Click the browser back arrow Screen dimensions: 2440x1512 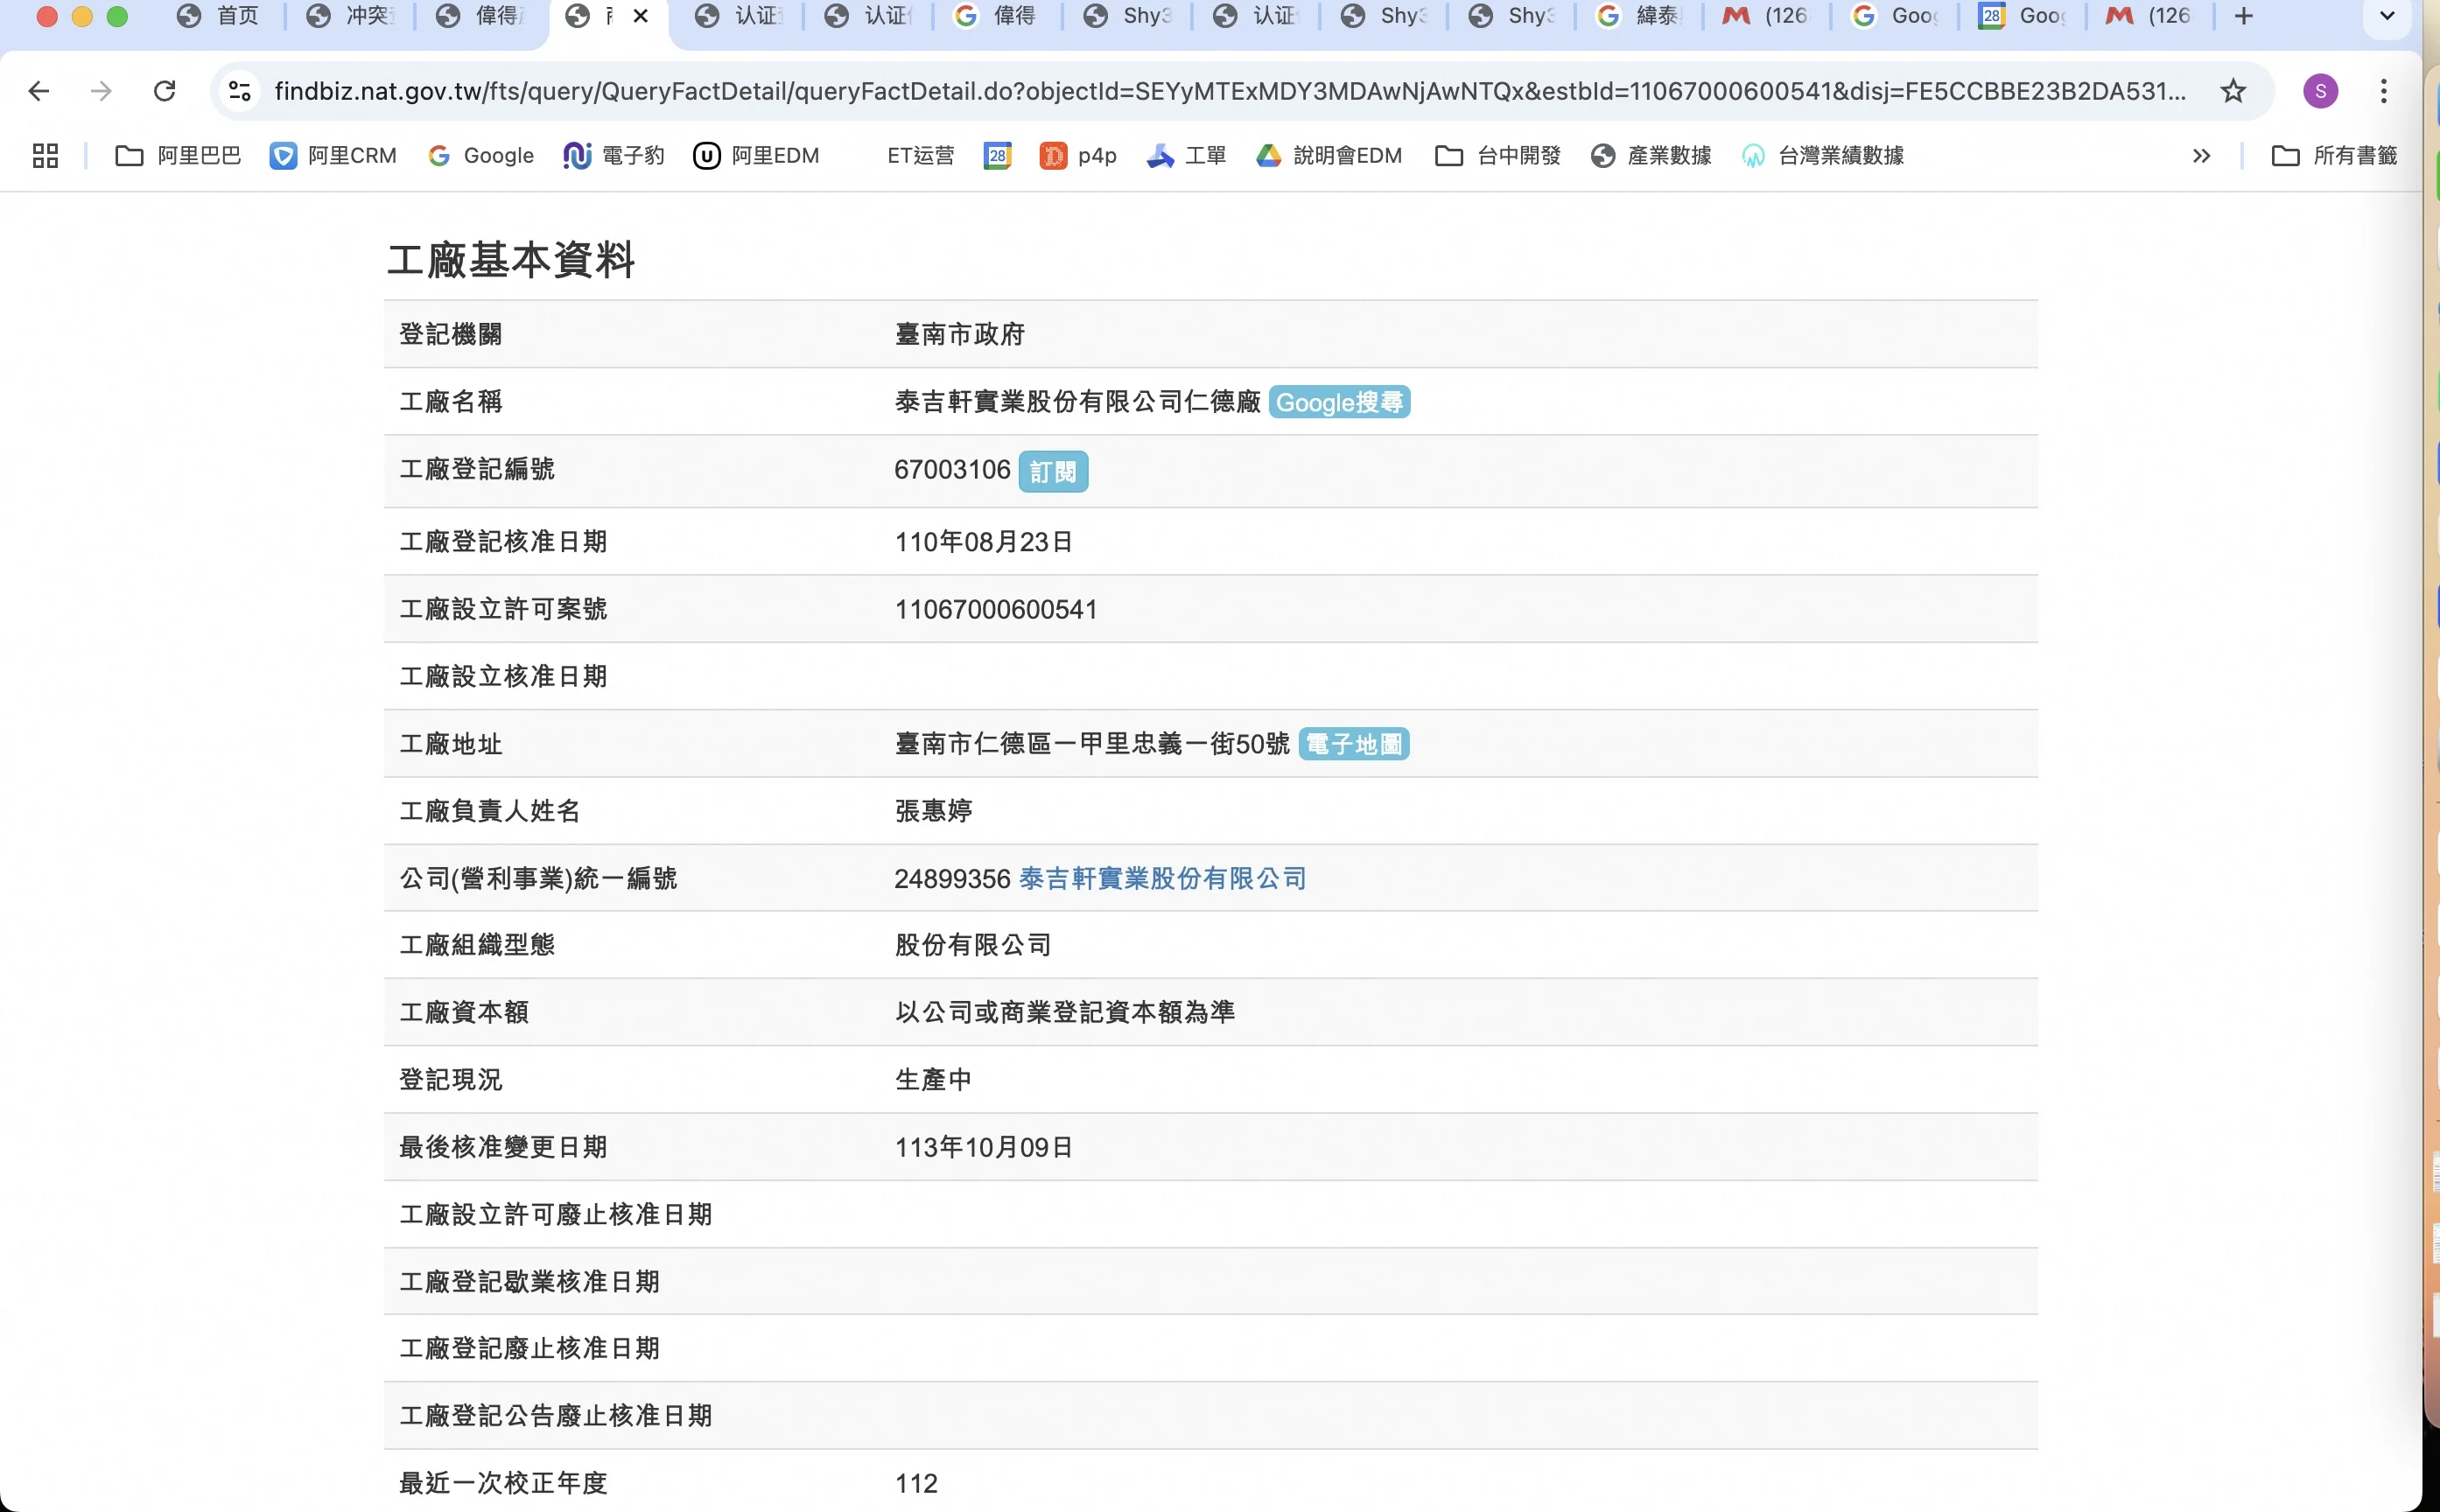38,91
